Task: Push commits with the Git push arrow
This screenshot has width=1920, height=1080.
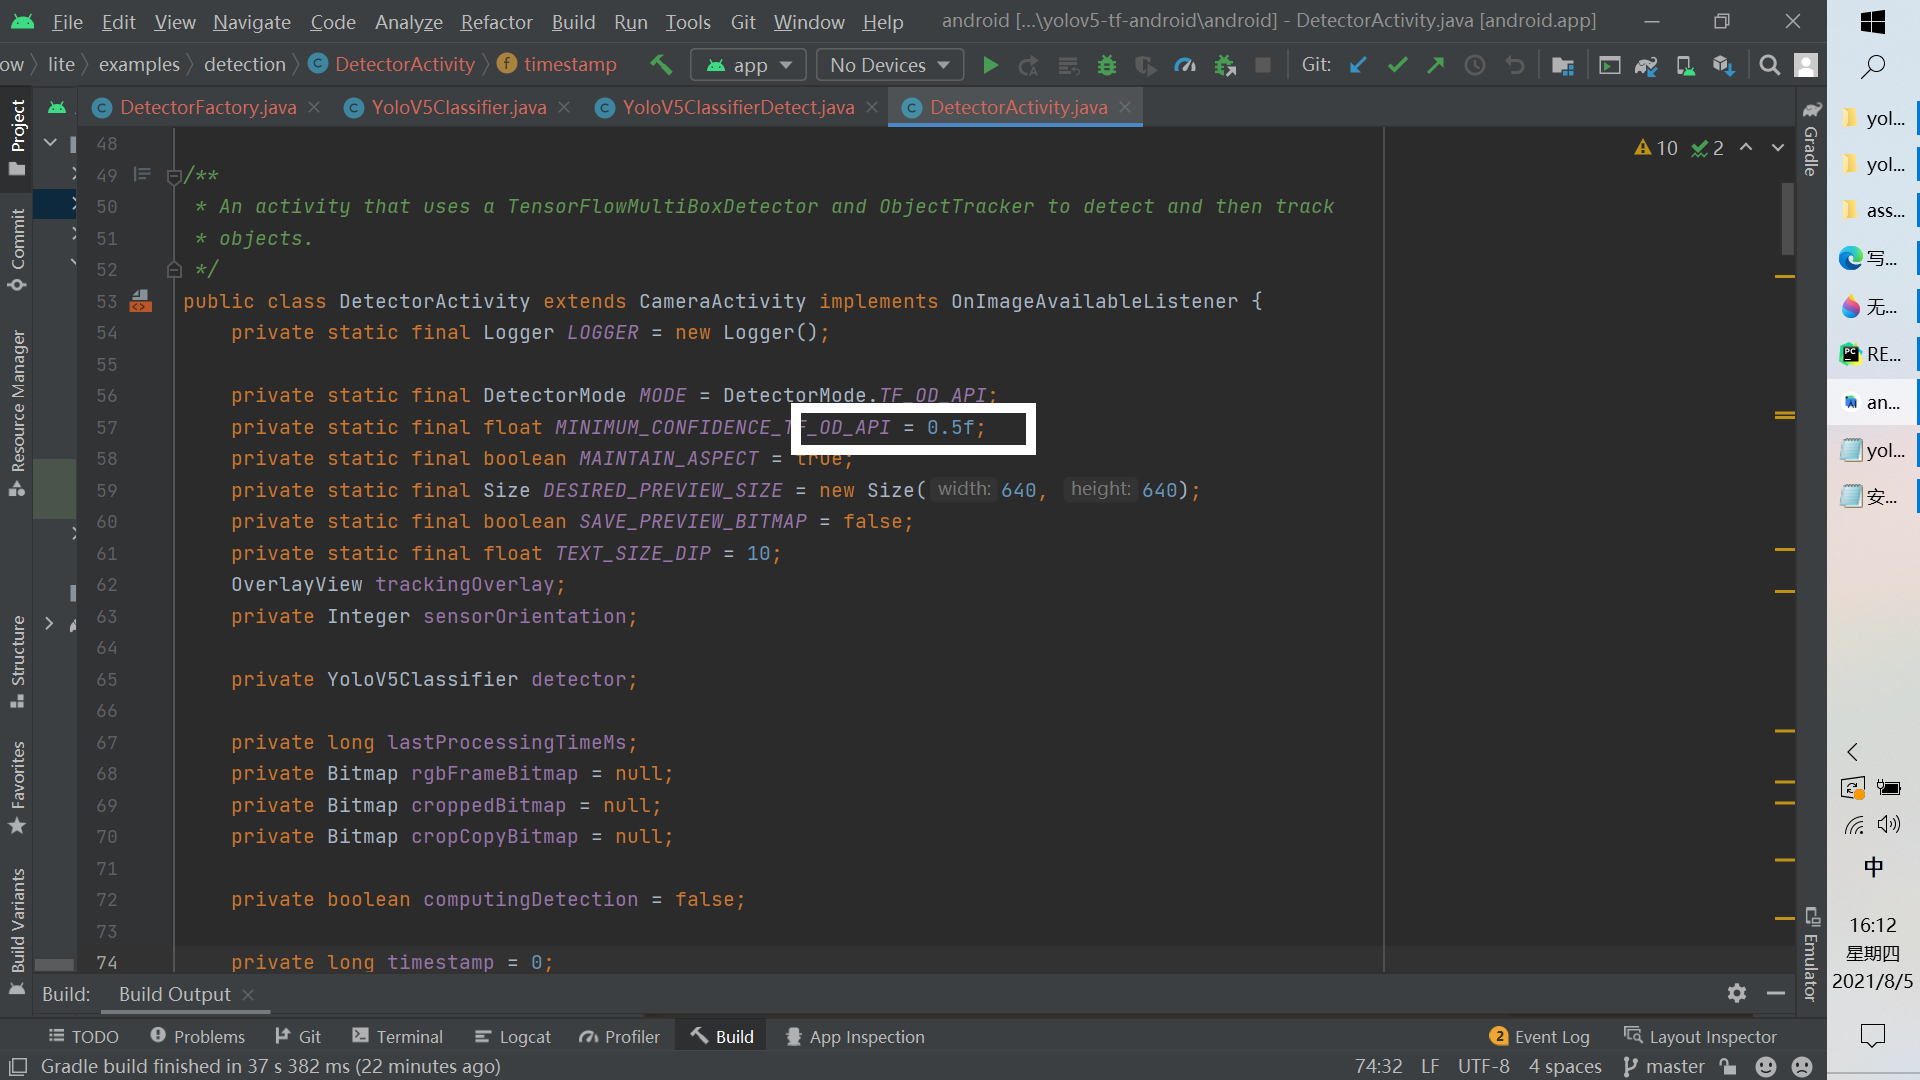Action: pyautogui.click(x=1436, y=65)
